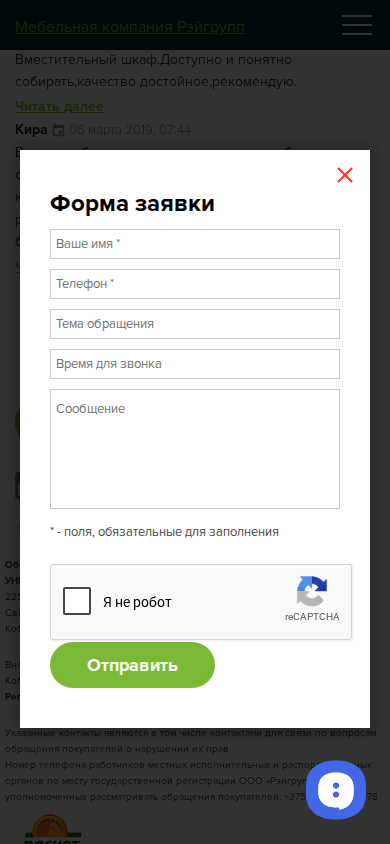
Task: Follow the "Читать далее" link
Action: pyautogui.click(x=59, y=107)
